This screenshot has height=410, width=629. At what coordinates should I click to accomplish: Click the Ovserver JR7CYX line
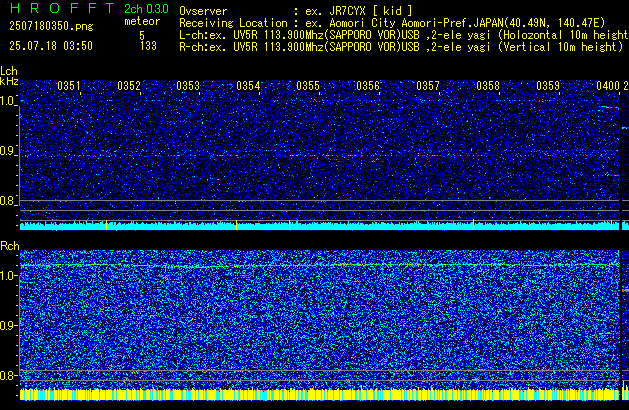(x=296, y=11)
